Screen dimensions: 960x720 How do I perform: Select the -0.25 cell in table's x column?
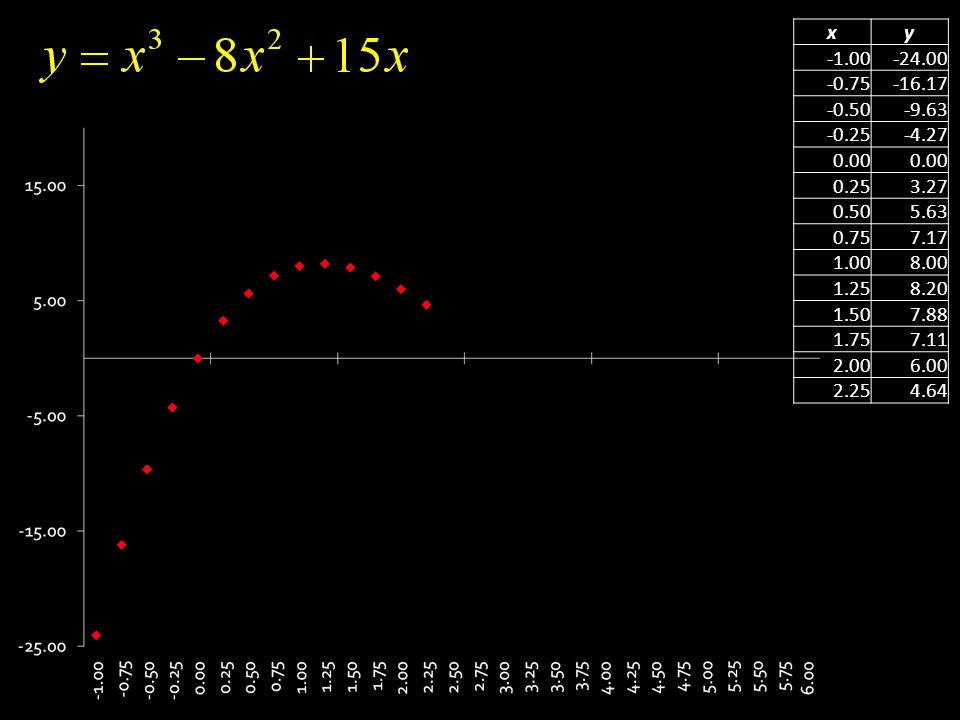click(x=832, y=135)
